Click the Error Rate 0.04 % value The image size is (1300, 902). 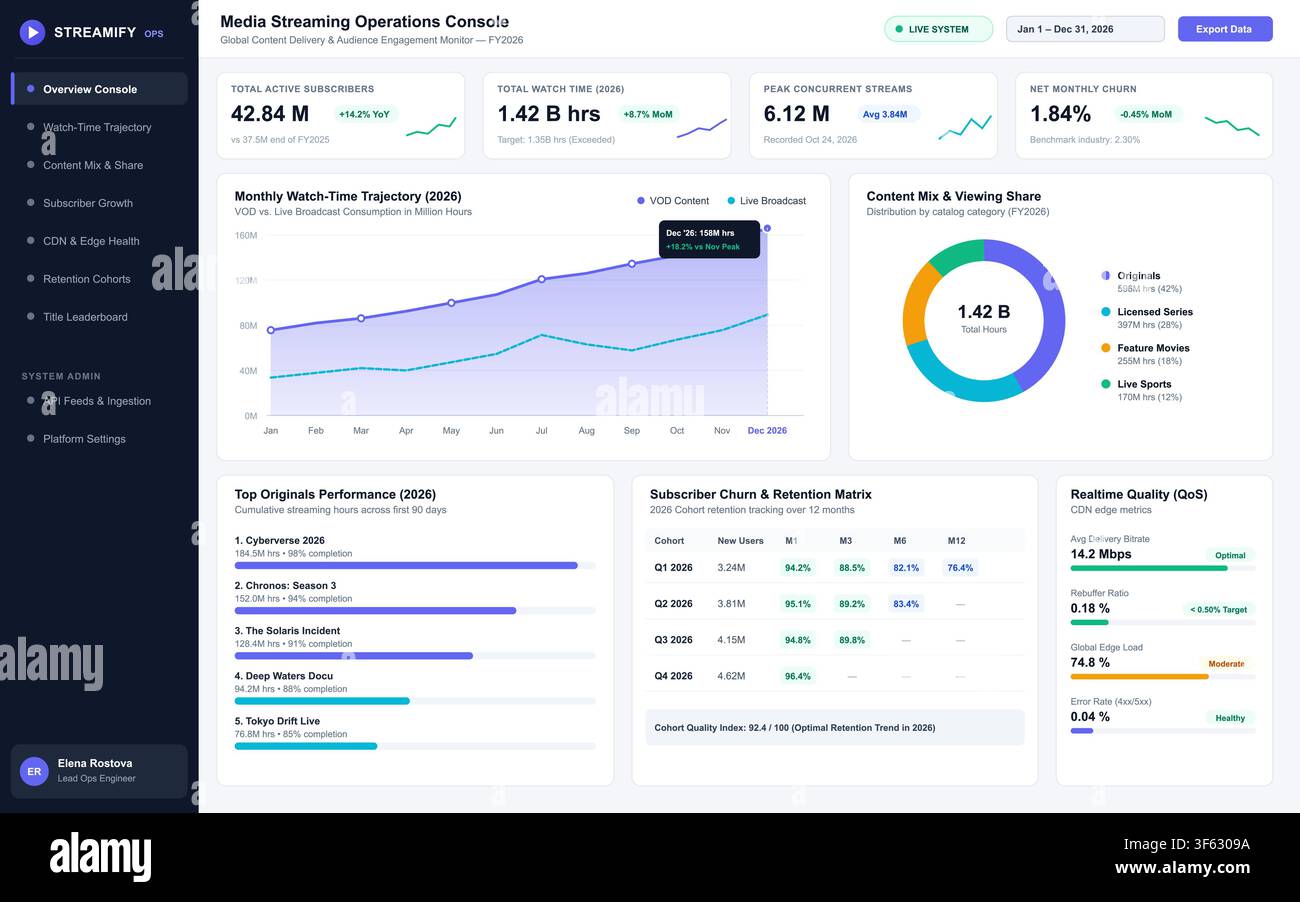1090,717
